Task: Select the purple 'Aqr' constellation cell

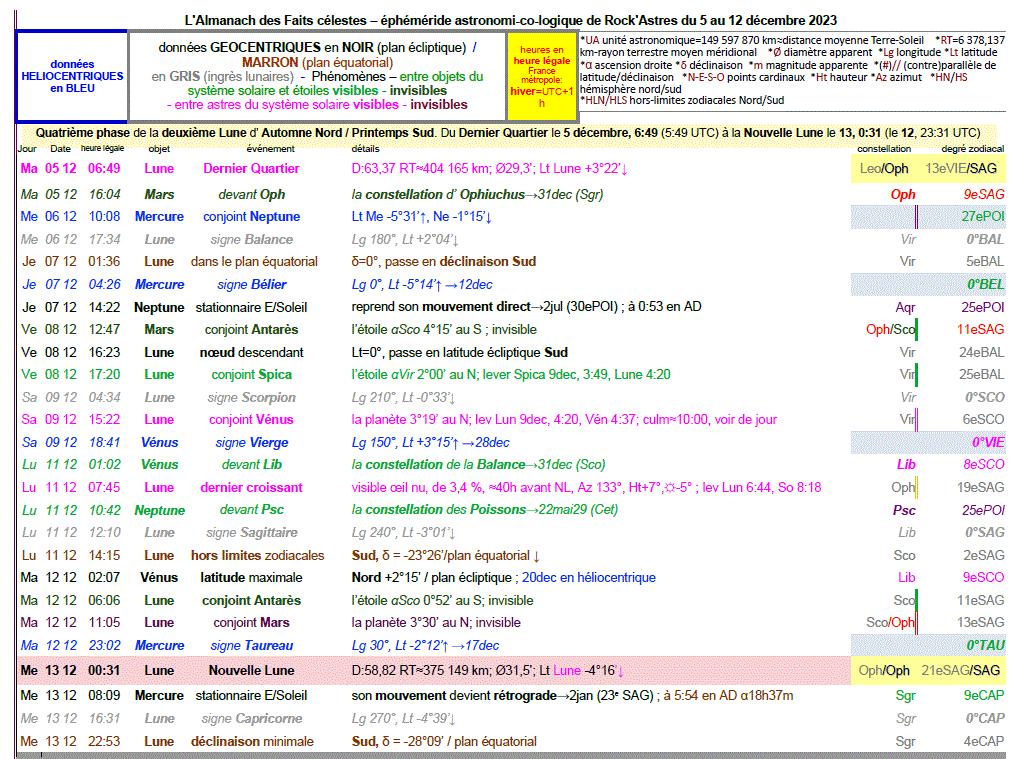Action: coord(905,307)
